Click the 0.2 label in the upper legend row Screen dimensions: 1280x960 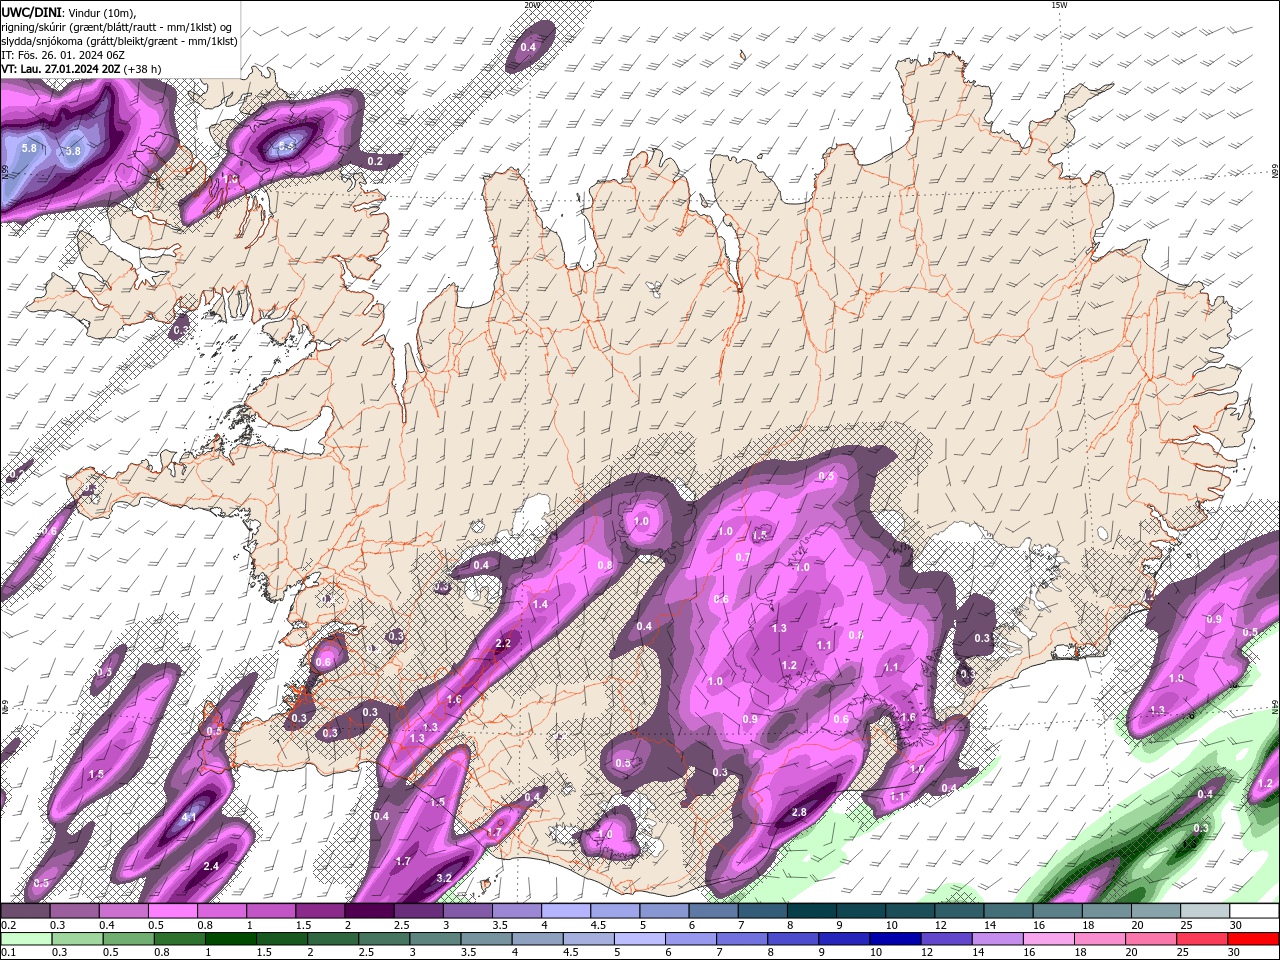8,925
